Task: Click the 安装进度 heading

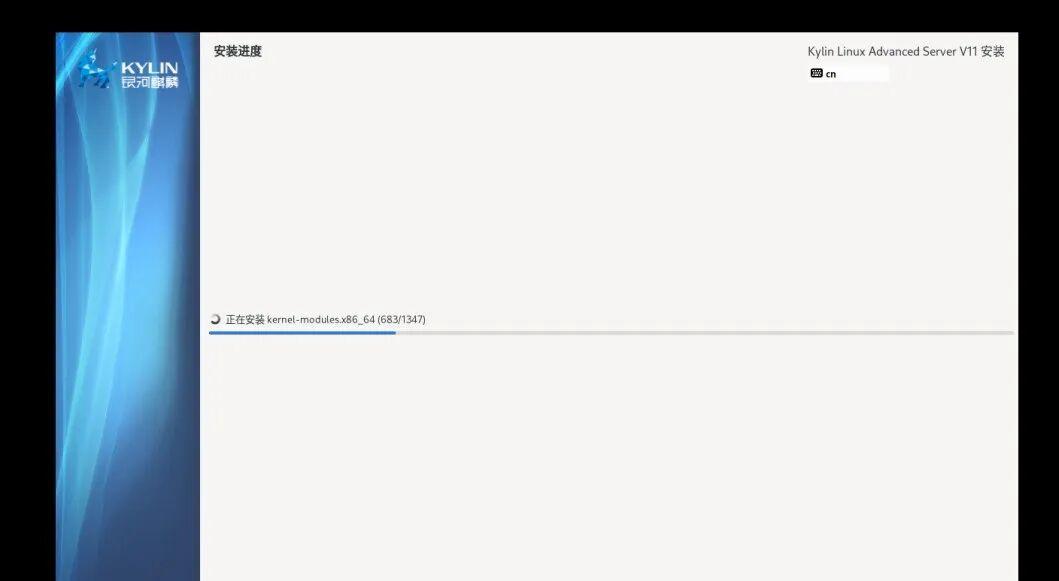Action: click(238, 51)
